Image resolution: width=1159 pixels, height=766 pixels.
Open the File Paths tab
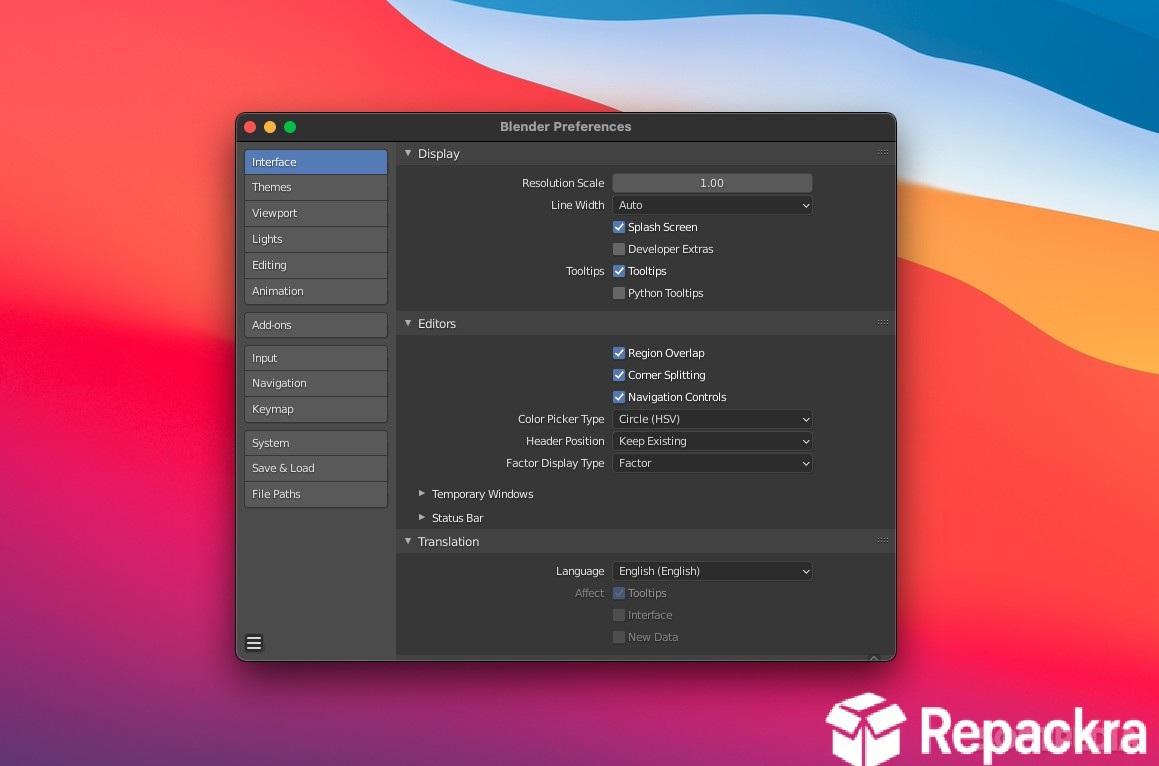(x=316, y=494)
